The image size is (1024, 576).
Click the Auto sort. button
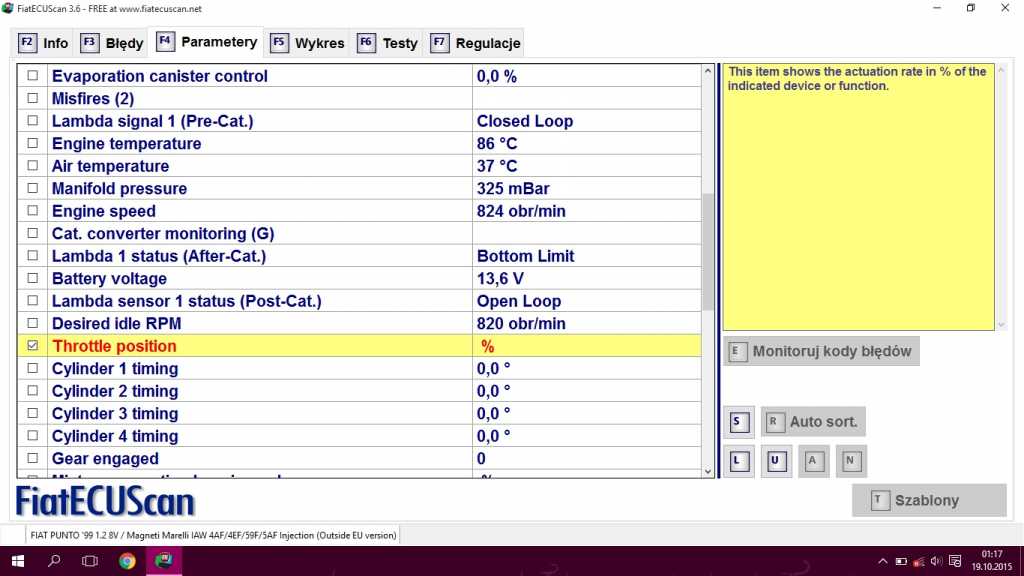point(812,422)
